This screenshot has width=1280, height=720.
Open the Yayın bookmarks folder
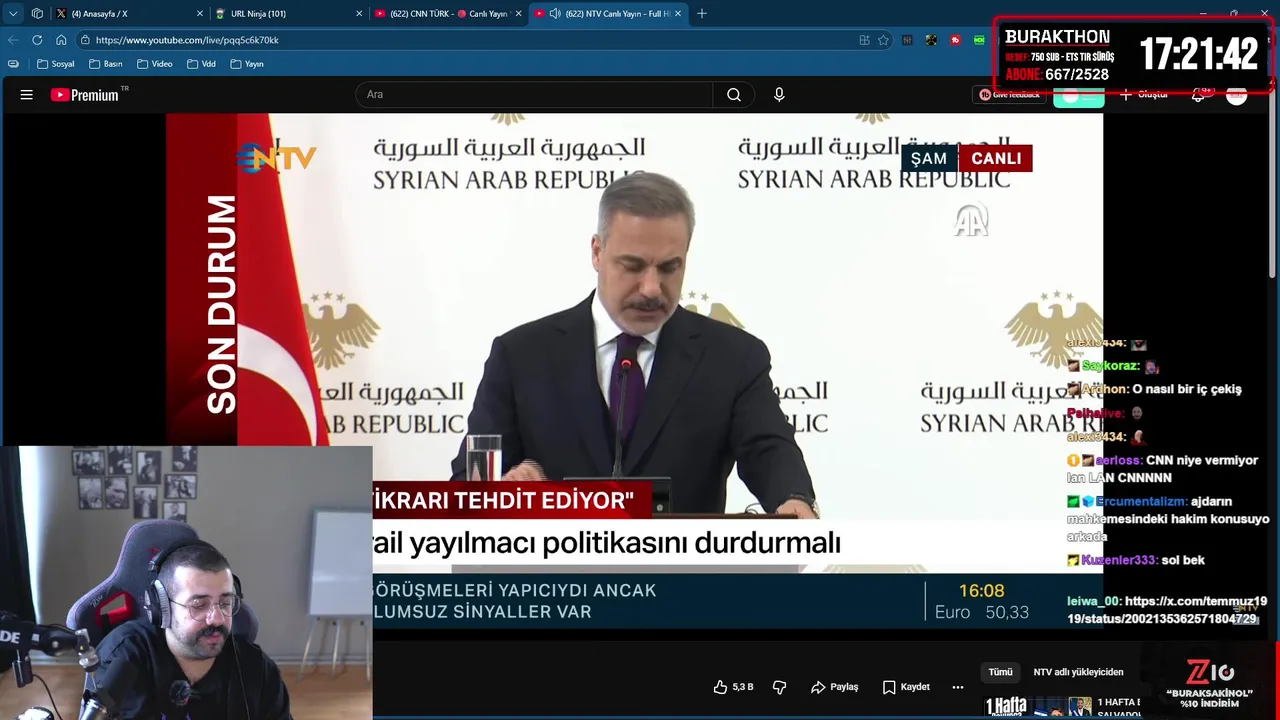pos(247,64)
